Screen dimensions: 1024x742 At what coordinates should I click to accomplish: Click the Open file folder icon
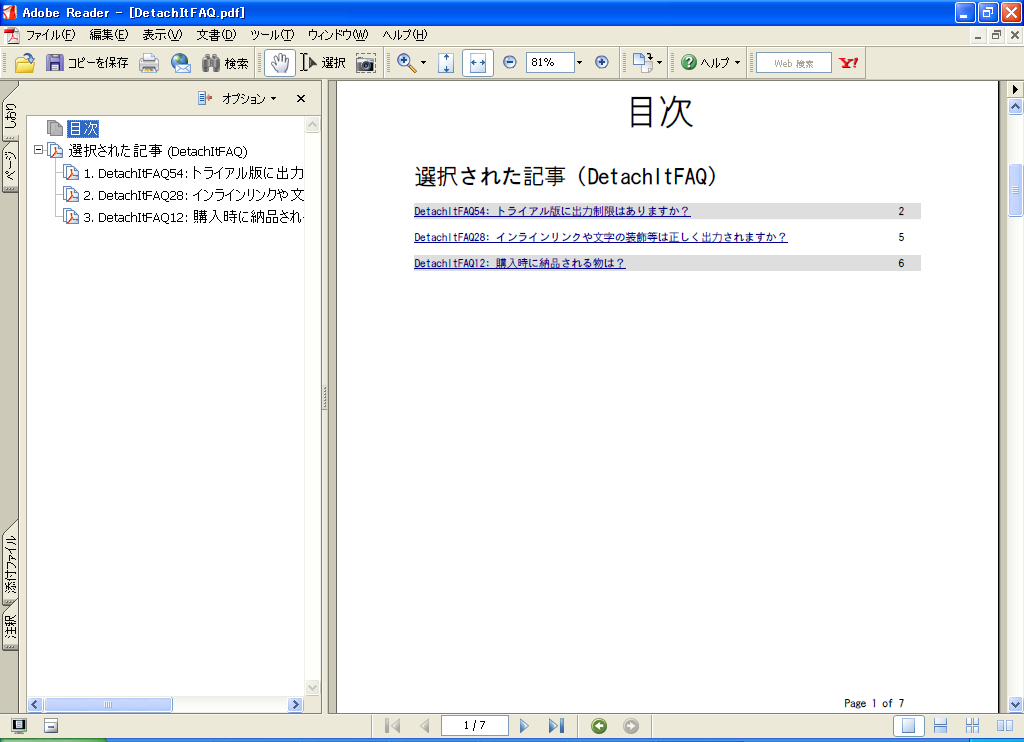(25, 63)
